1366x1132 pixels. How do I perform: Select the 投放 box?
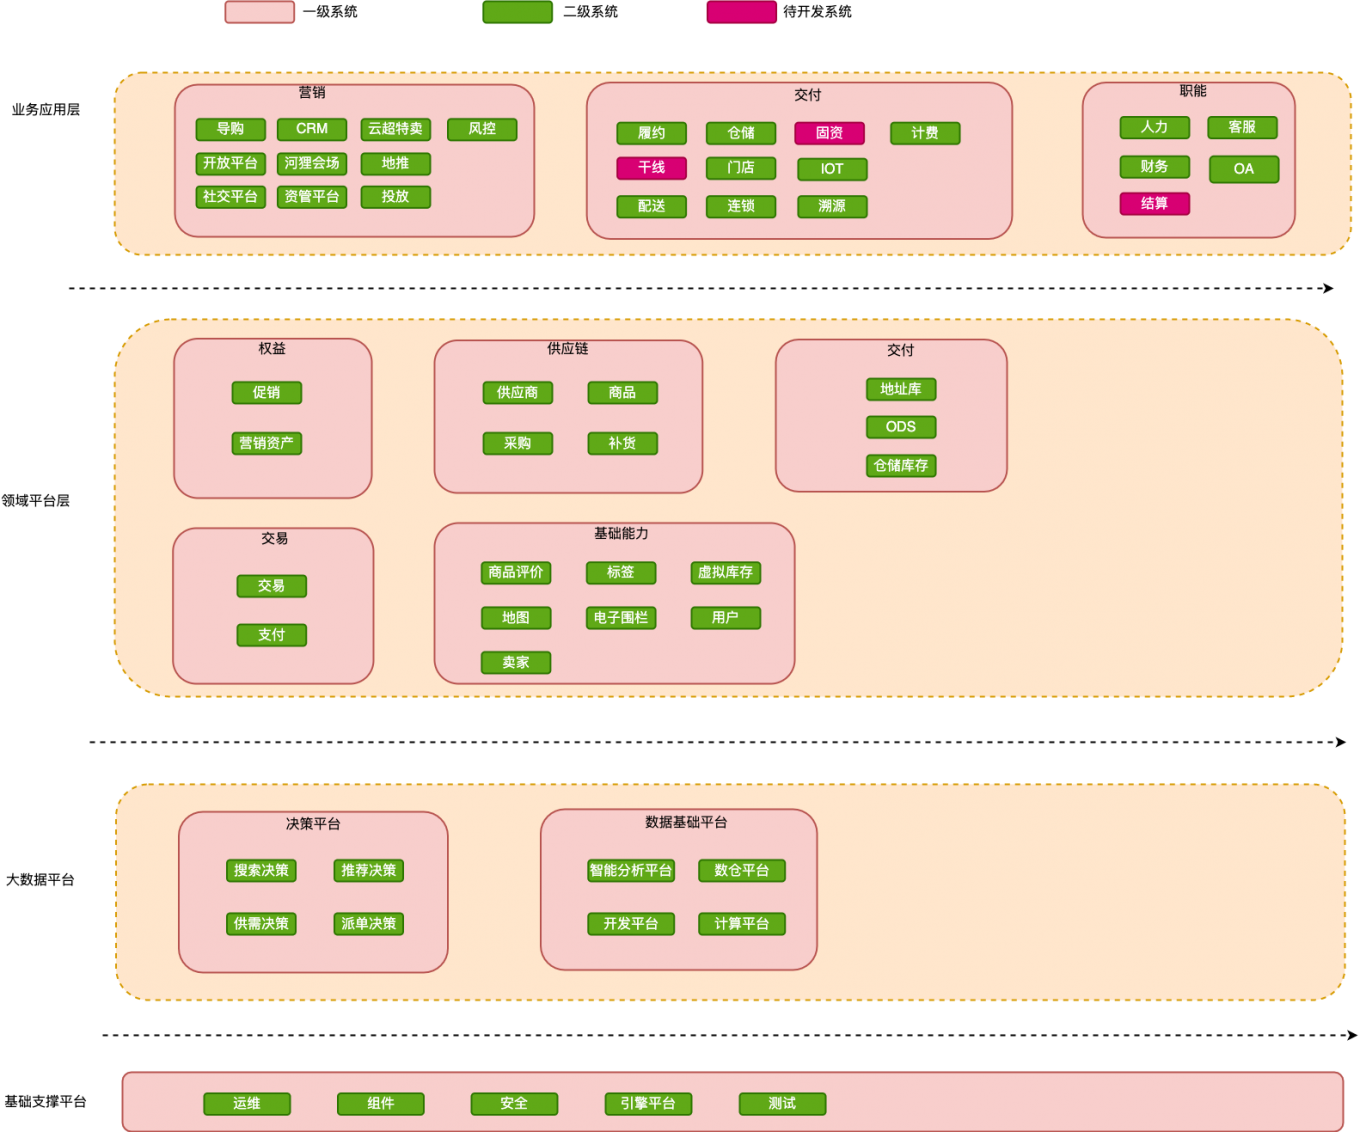(395, 197)
